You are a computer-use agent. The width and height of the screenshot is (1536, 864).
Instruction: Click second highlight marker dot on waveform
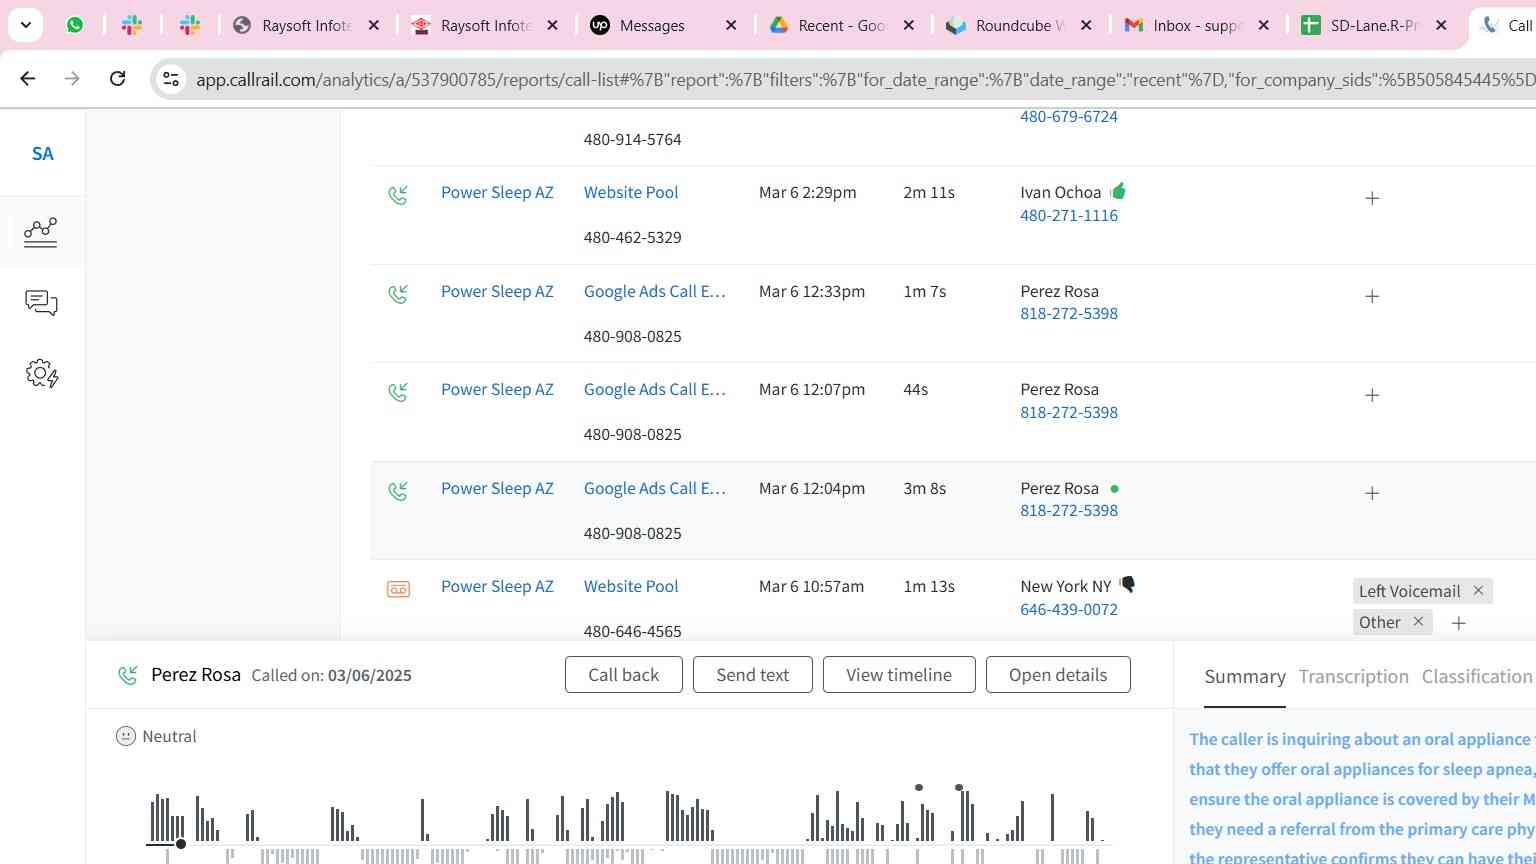click(x=959, y=788)
